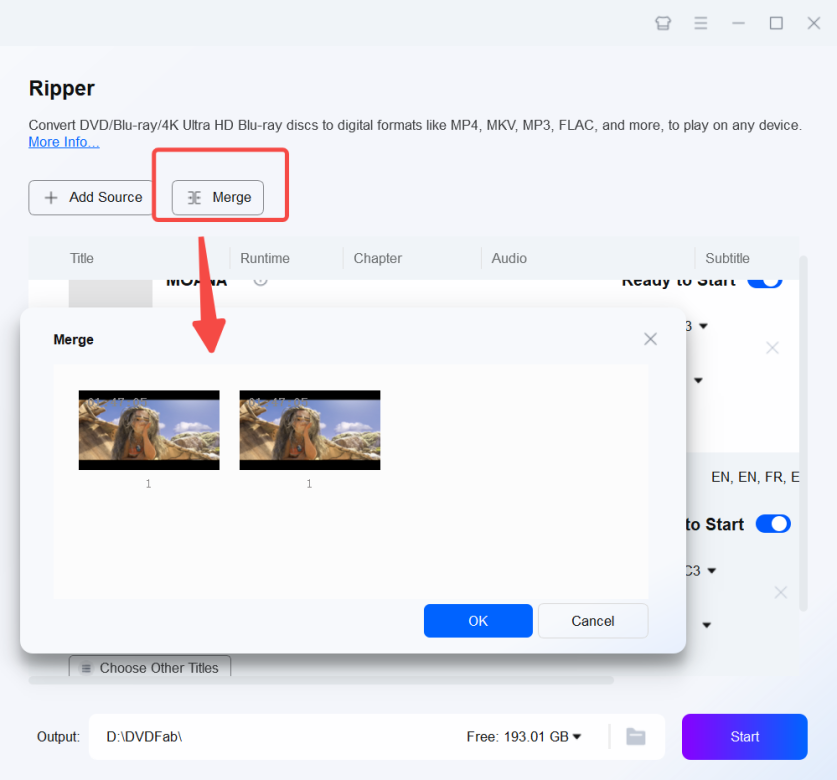Click the Audio column header
837x780 pixels.
point(509,258)
